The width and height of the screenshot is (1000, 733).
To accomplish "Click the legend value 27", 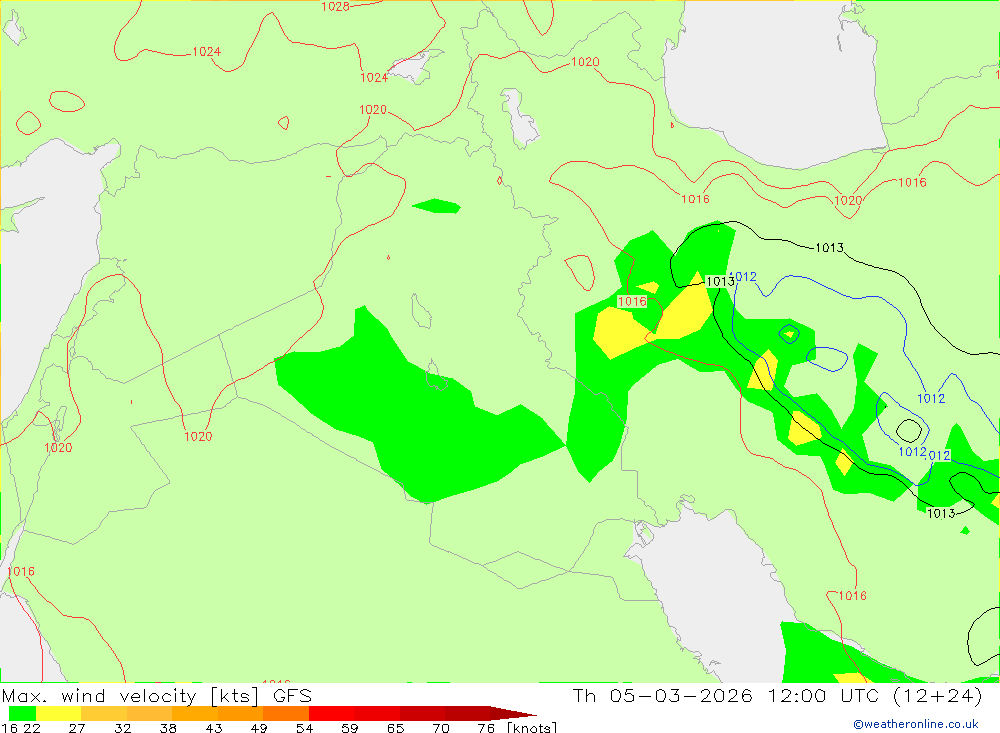I will coord(77,728).
